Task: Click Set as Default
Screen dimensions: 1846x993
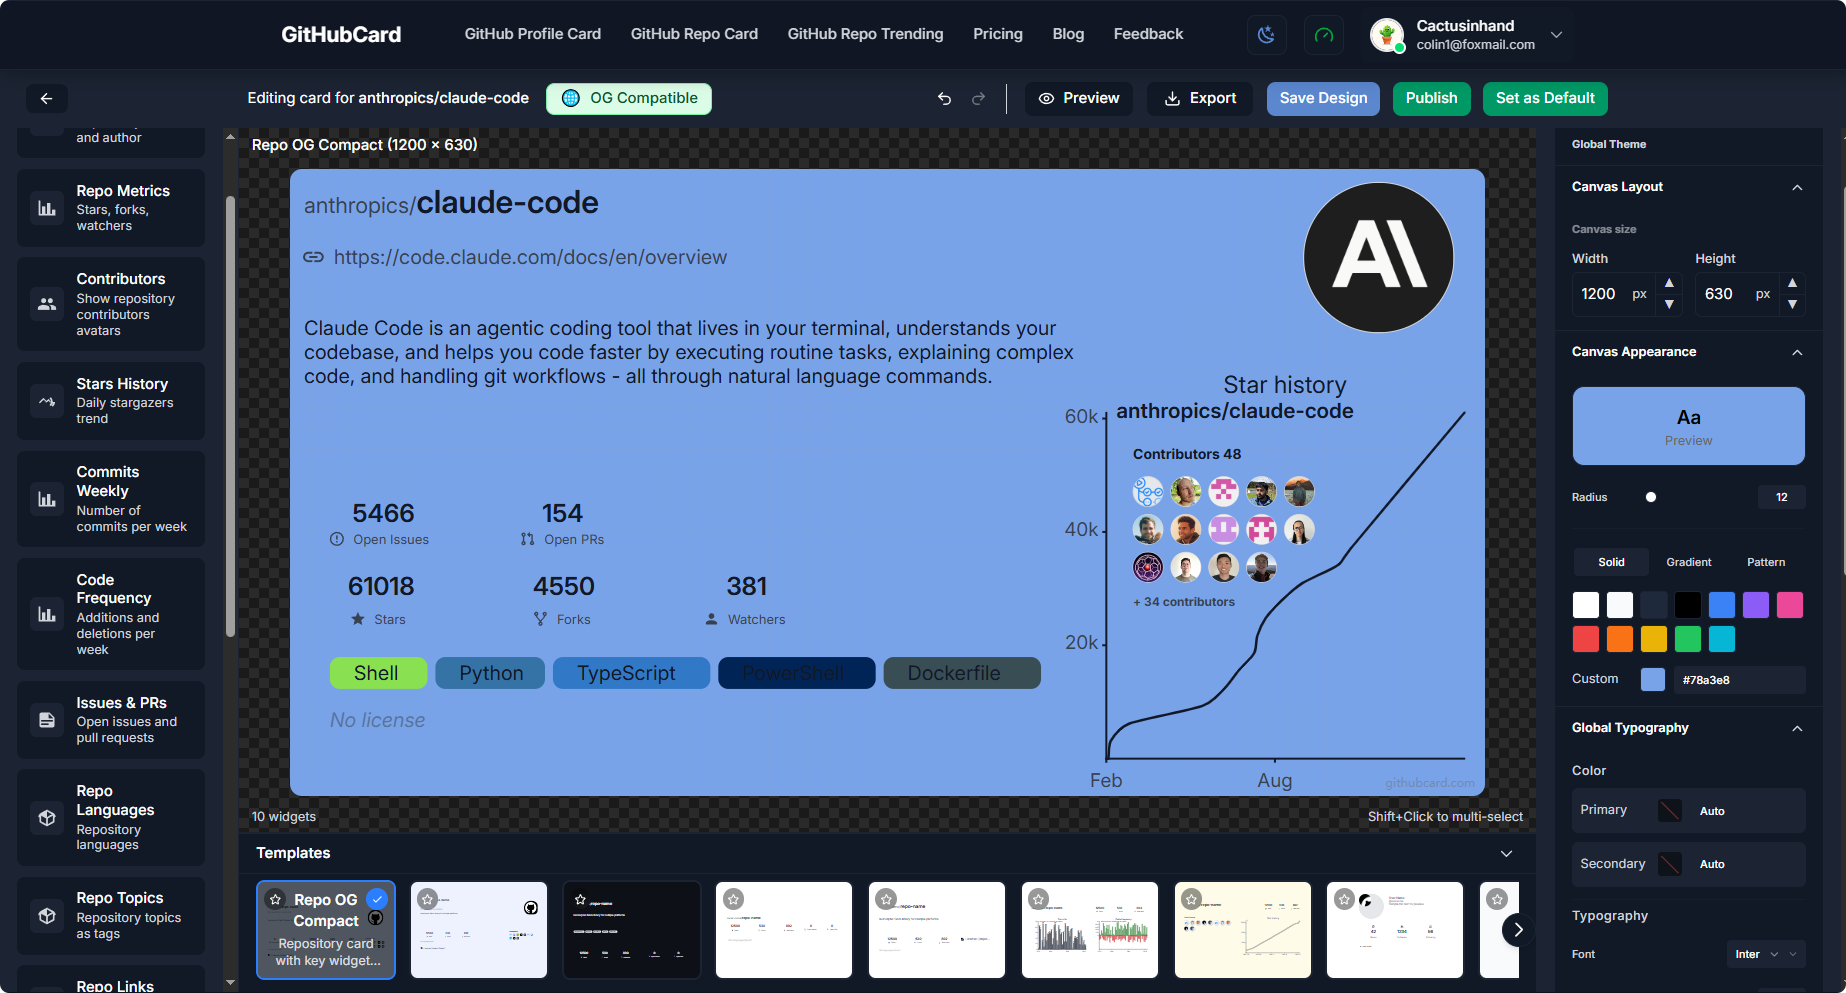Action: point(1545,98)
